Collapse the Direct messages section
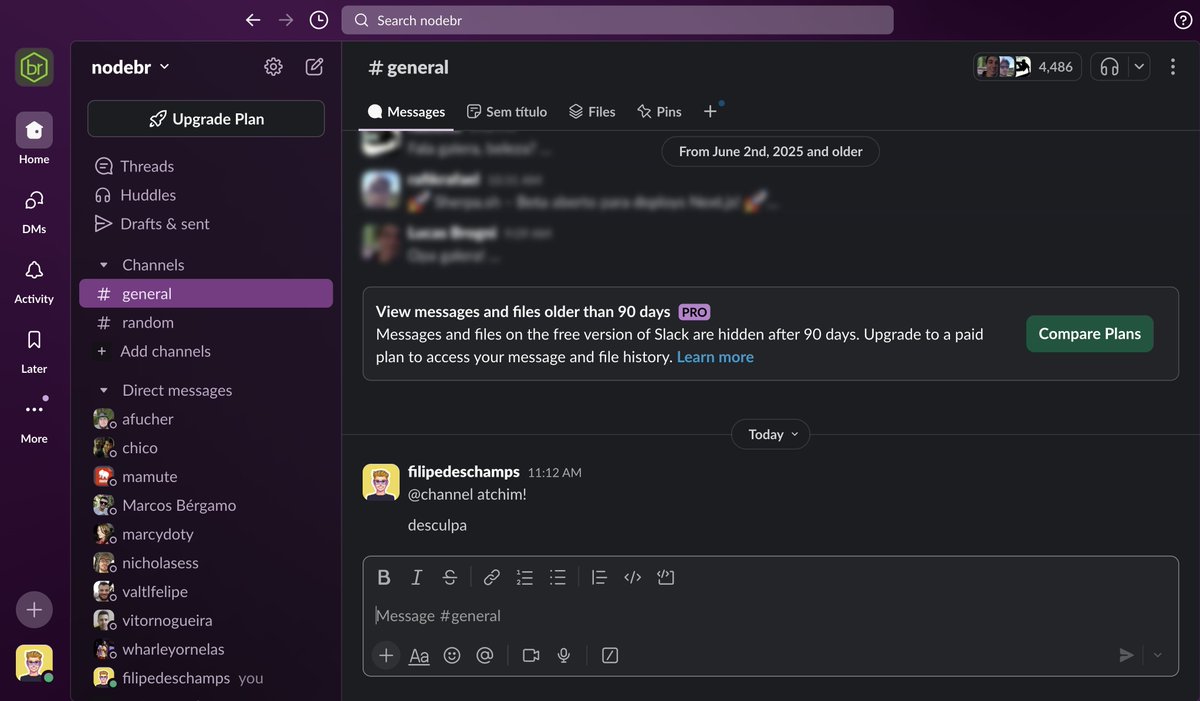This screenshot has height=701, width=1200. [103, 390]
